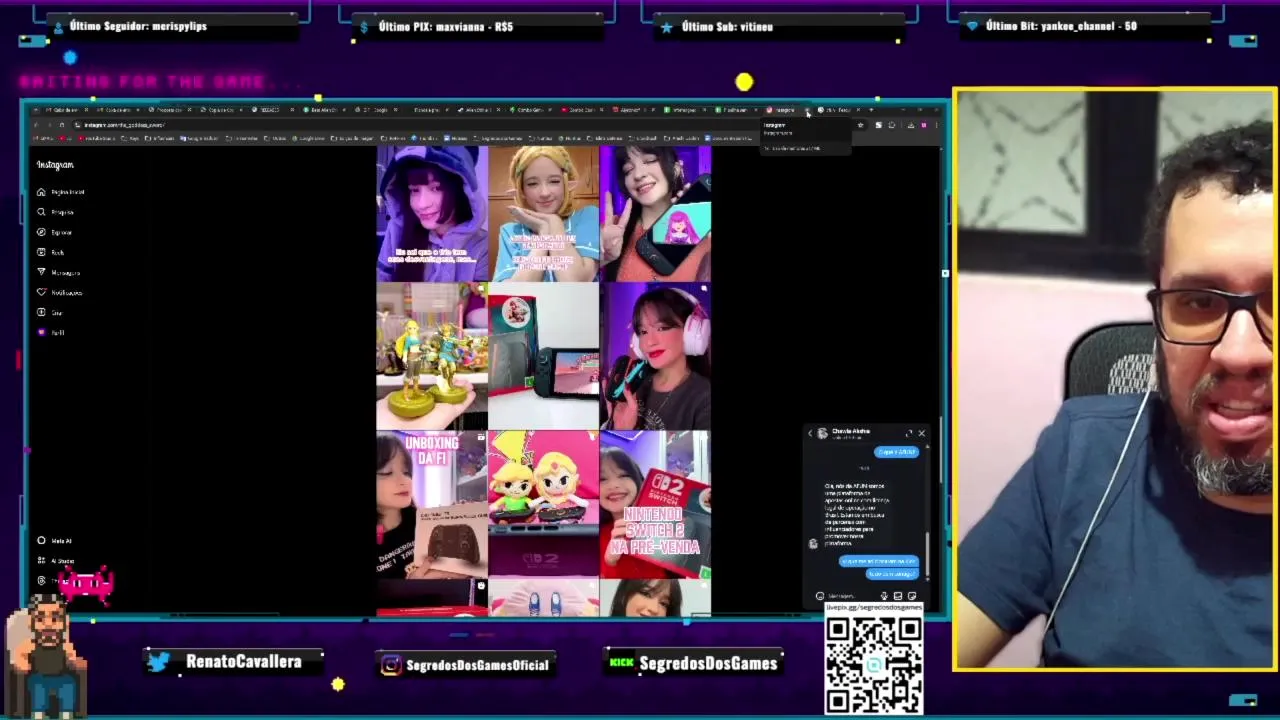Open the browser profile avatar icon
Viewport: 1280px width, 720px height.
point(924,125)
